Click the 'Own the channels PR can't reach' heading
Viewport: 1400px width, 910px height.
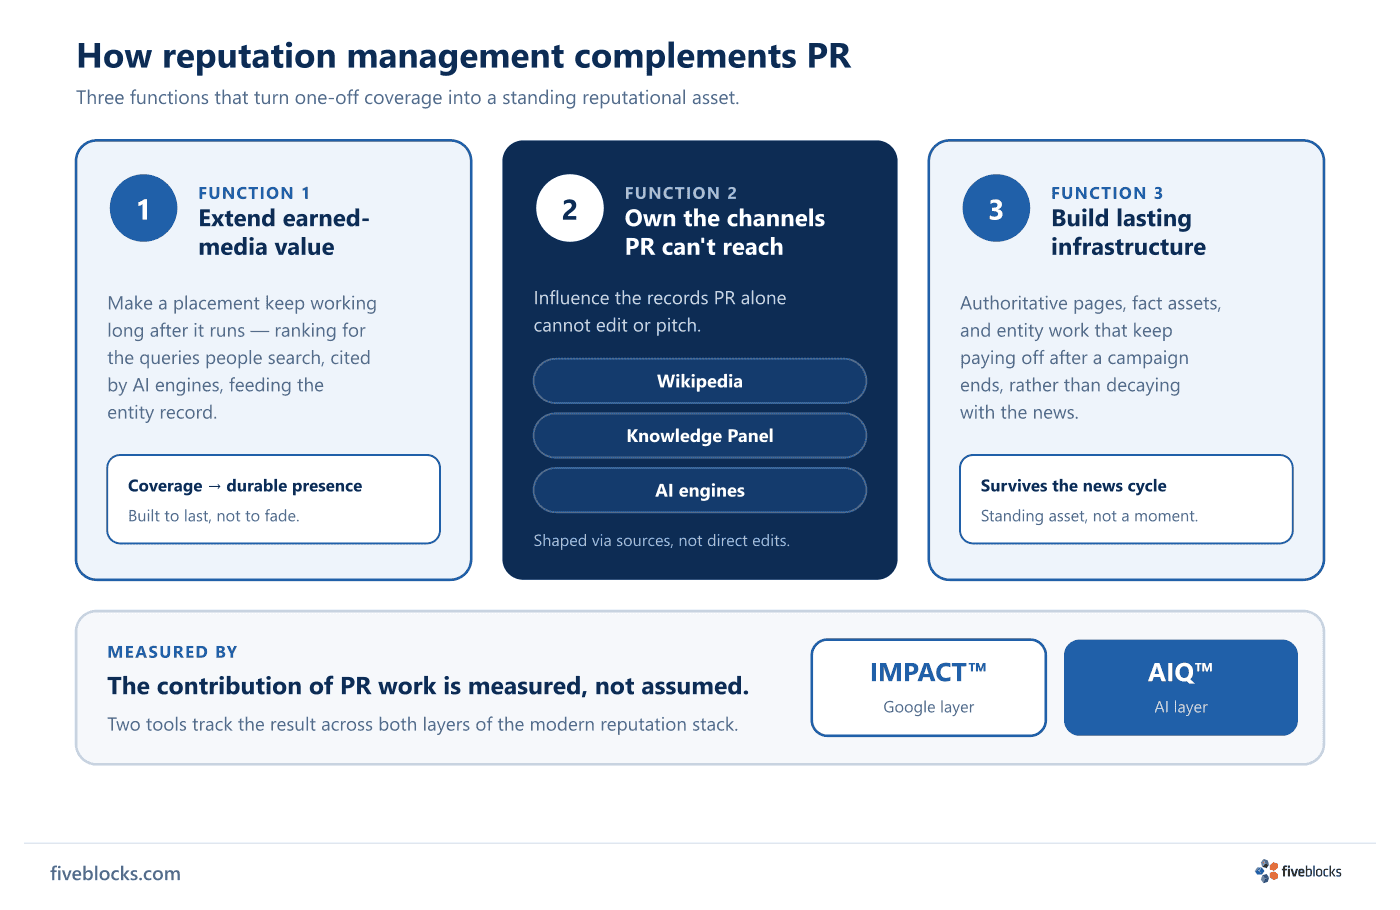(725, 232)
